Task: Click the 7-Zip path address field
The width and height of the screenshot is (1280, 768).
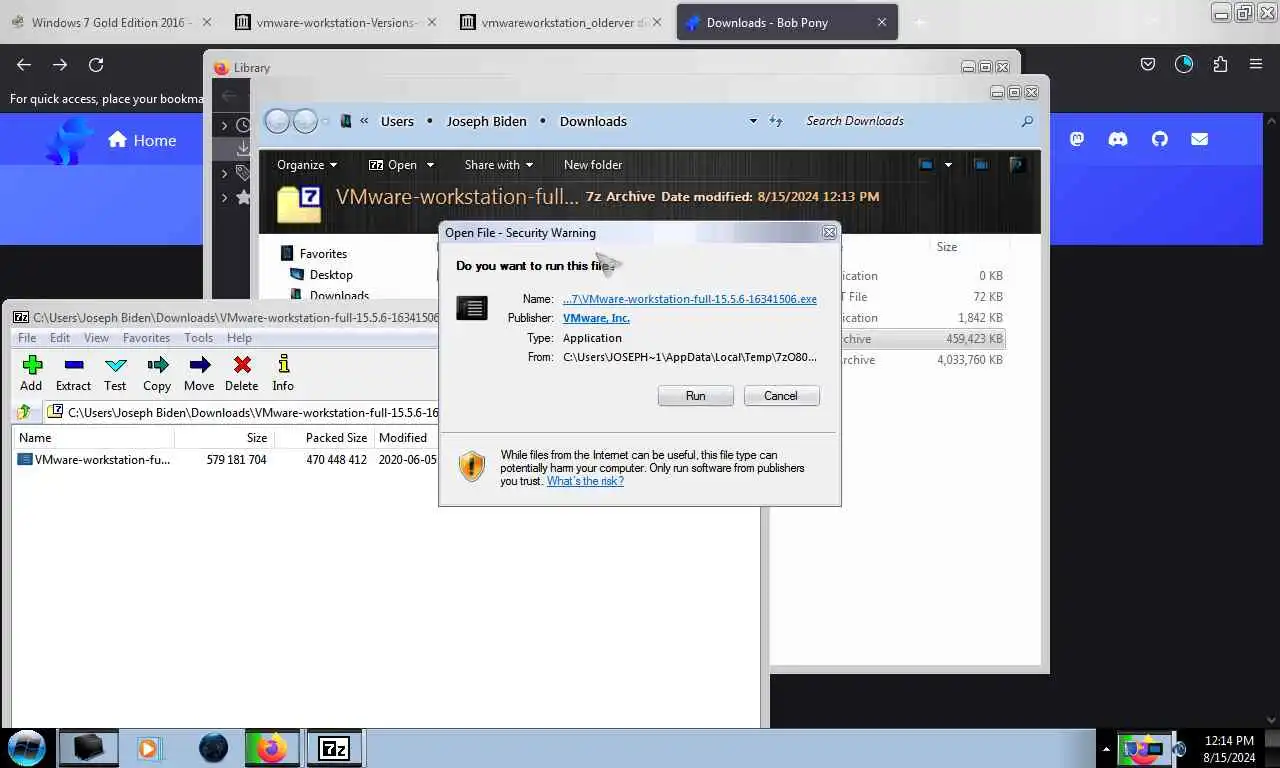Action: [x=242, y=412]
